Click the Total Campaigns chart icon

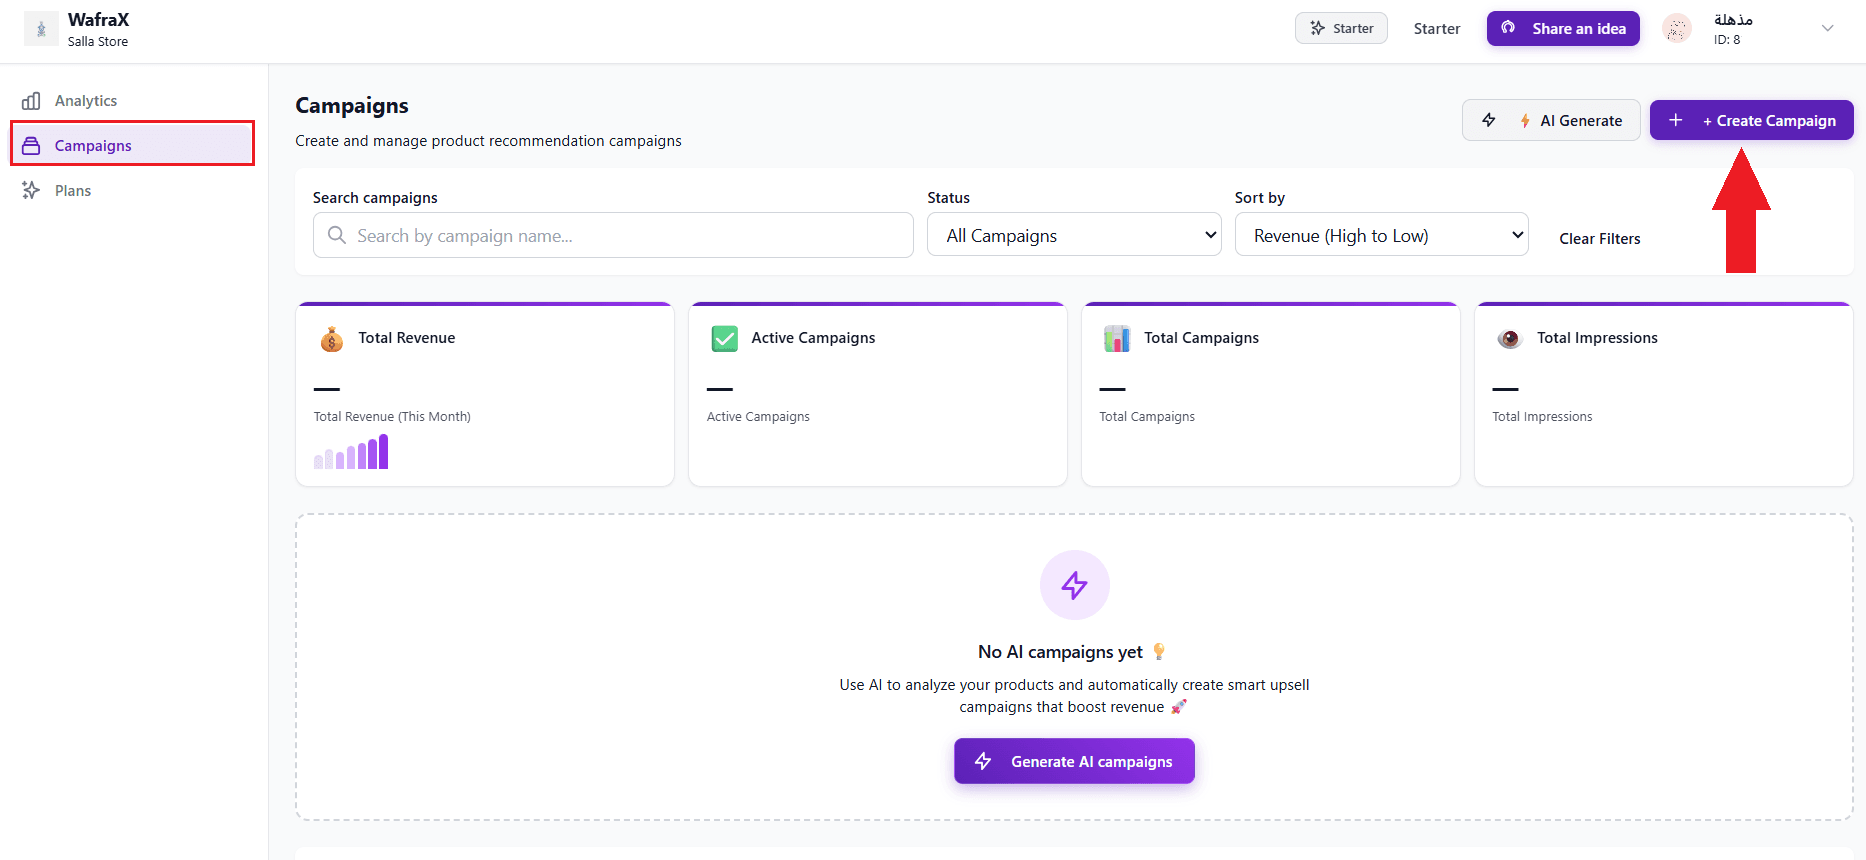[x=1117, y=339]
